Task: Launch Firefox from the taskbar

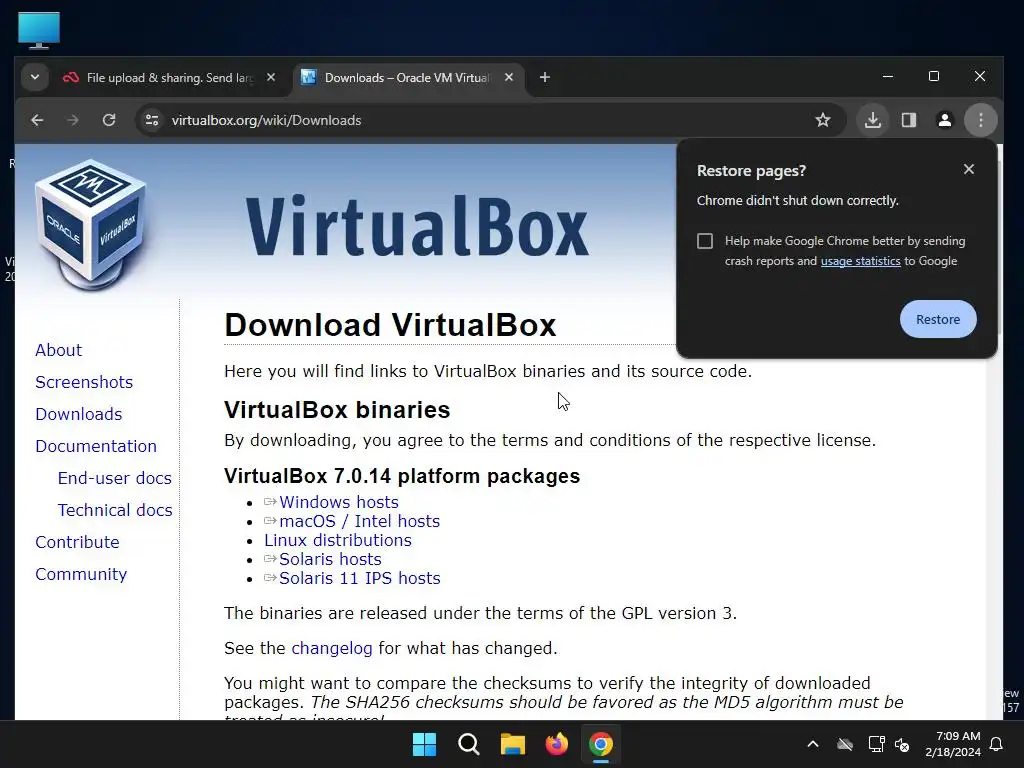Action: point(556,744)
